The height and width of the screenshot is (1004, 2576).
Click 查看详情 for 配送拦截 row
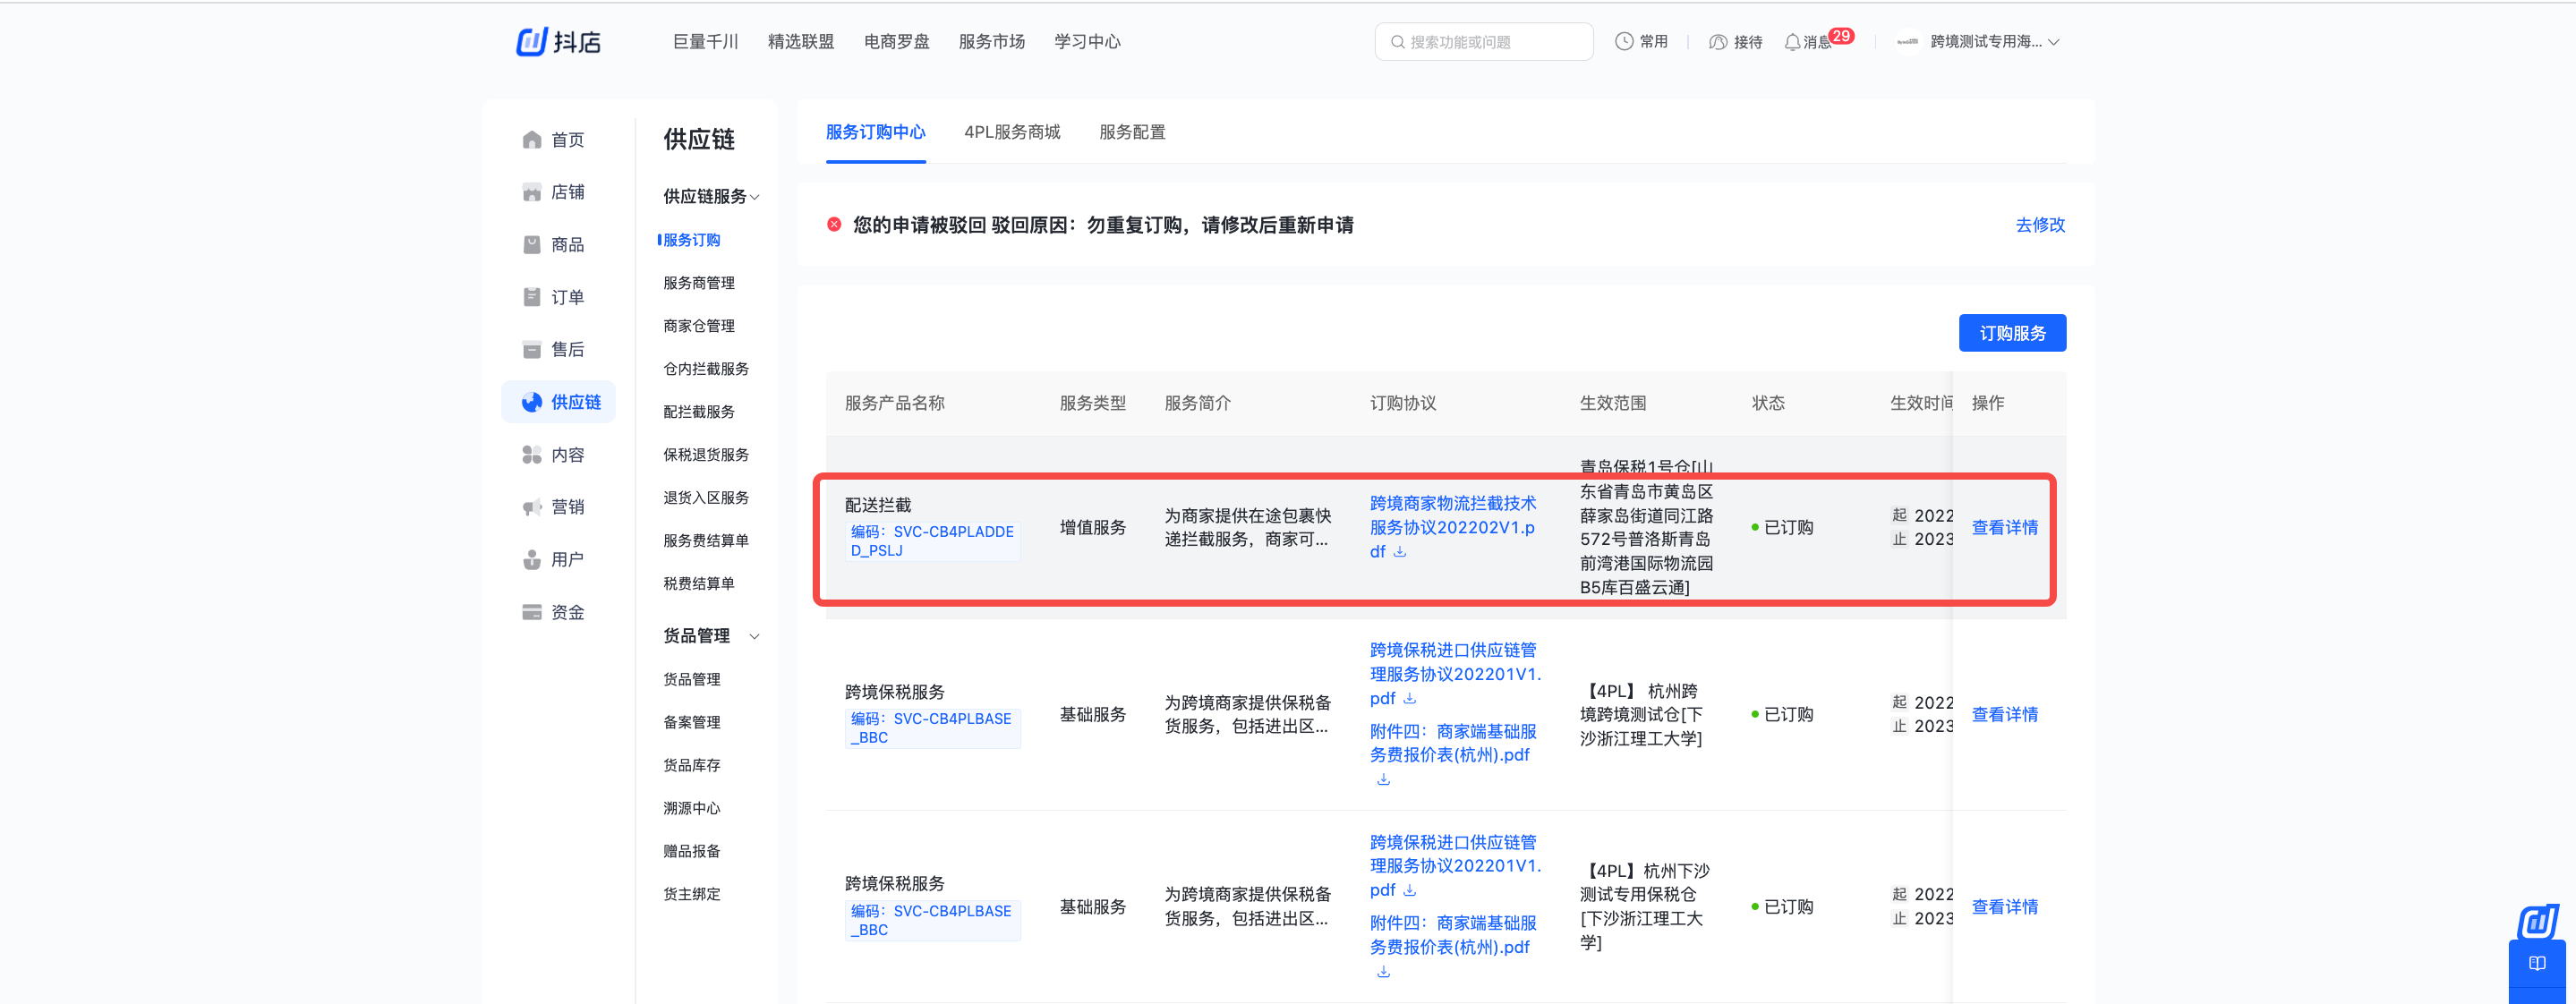click(2004, 527)
